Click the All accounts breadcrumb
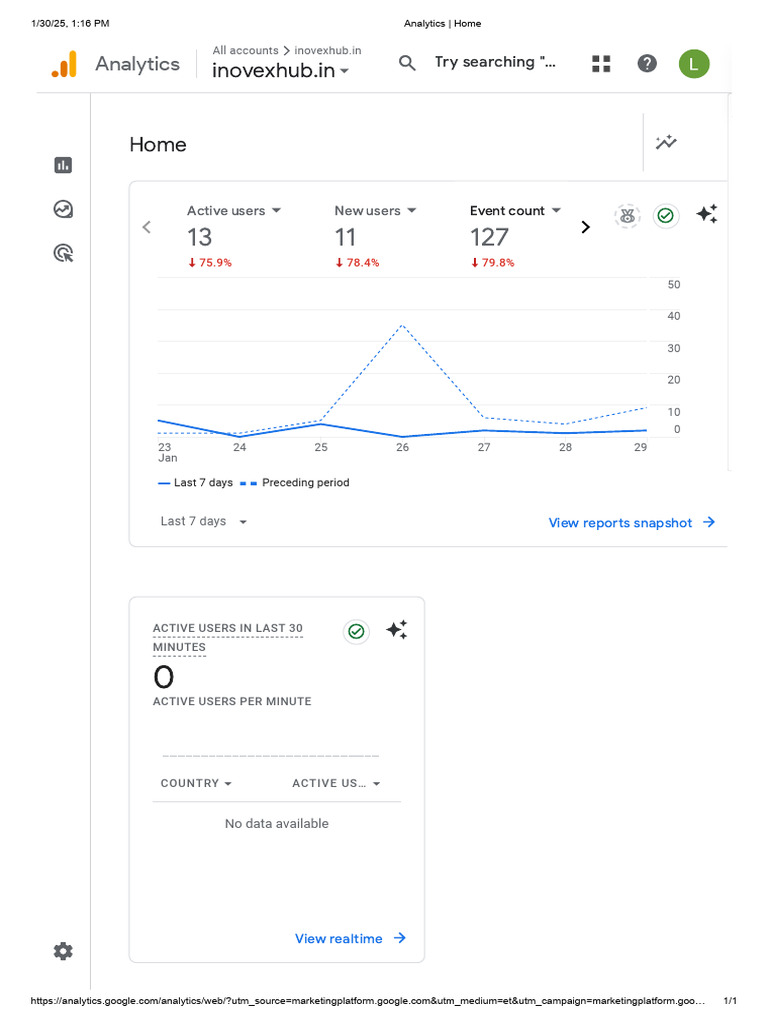This screenshot has width=768, height=1024. 245,50
